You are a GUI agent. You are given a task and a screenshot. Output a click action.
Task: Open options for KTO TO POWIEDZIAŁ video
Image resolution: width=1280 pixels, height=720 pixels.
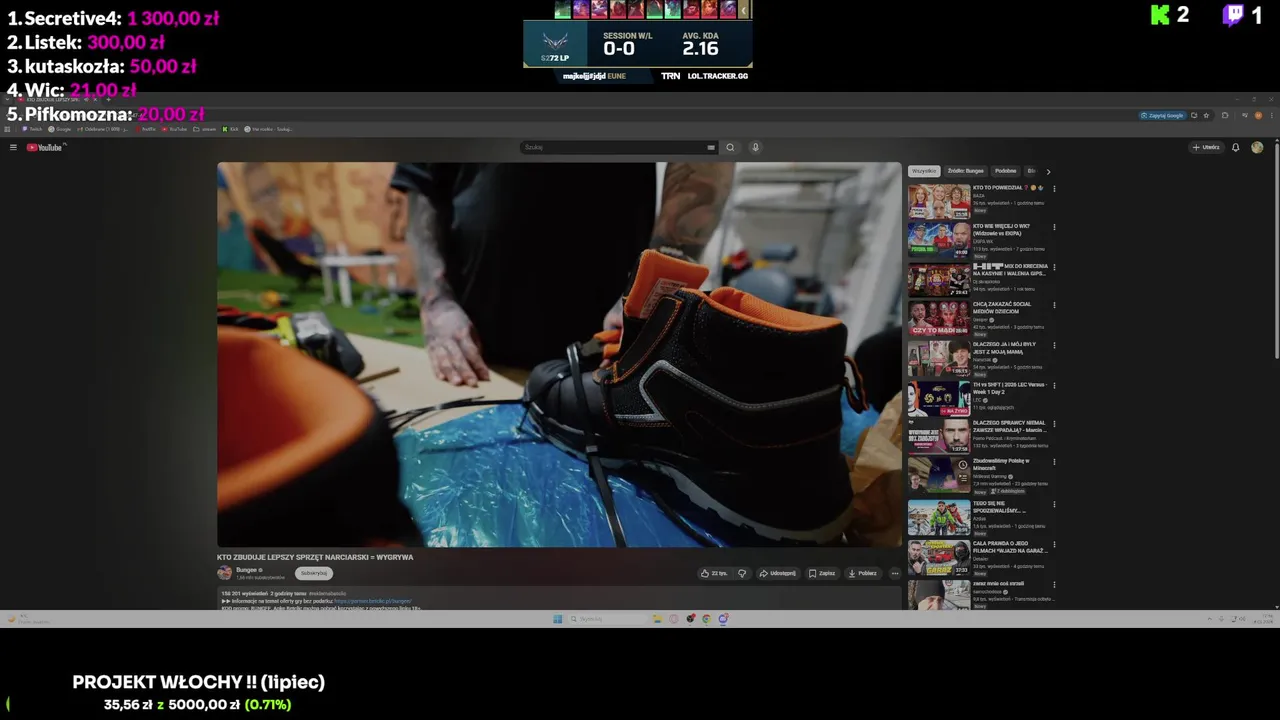(x=1054, y=188)
